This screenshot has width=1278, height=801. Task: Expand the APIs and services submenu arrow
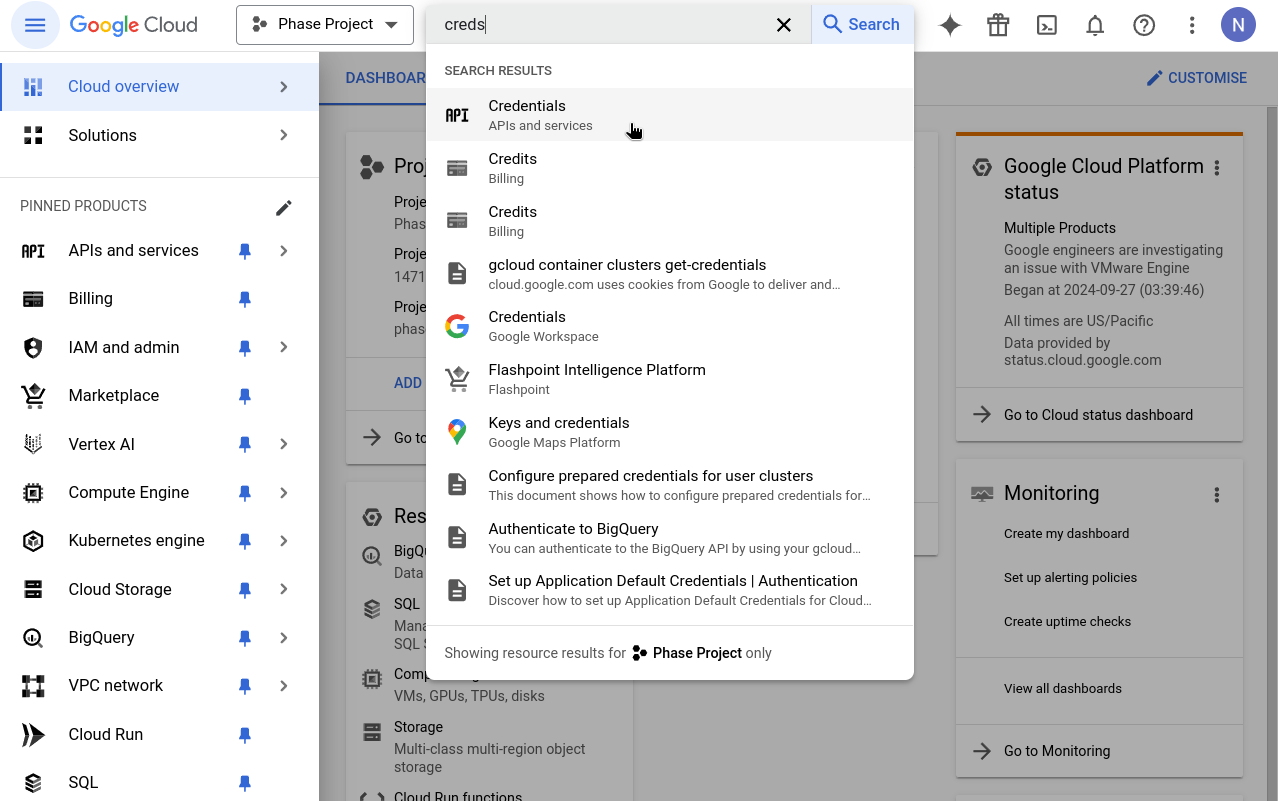(x=284, y=251)
